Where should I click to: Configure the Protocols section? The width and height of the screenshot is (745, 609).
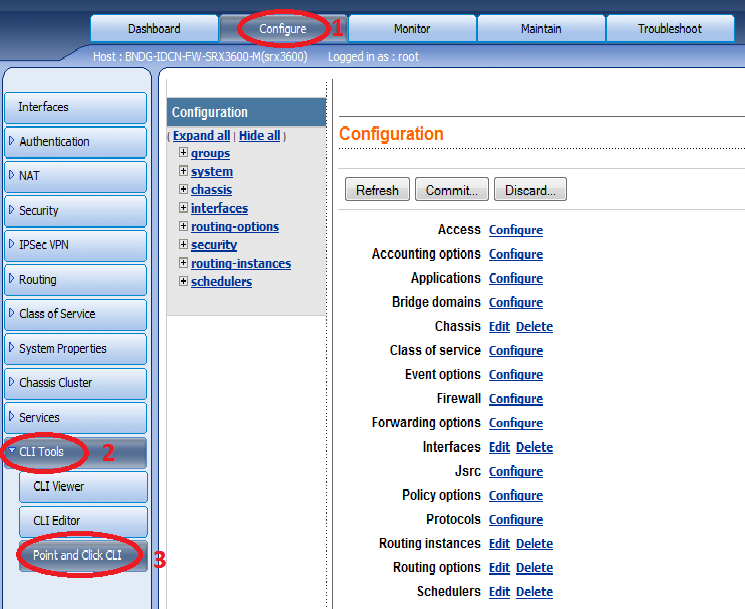point(516,520)
